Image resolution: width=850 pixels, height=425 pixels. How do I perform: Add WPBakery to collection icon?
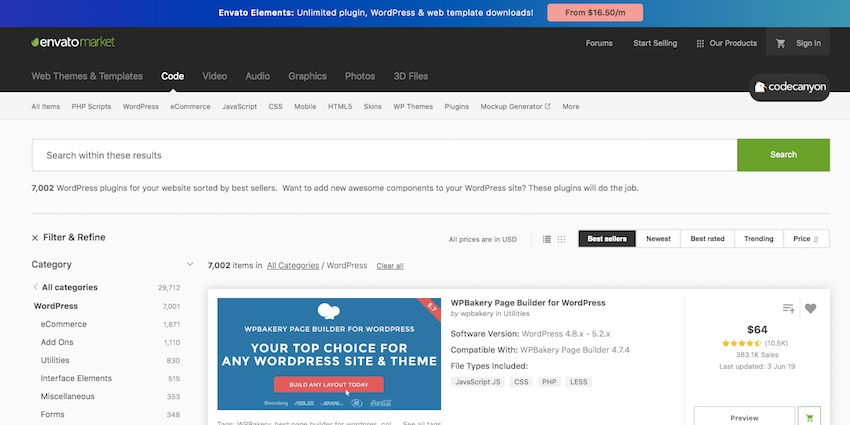tap(788, 308)
